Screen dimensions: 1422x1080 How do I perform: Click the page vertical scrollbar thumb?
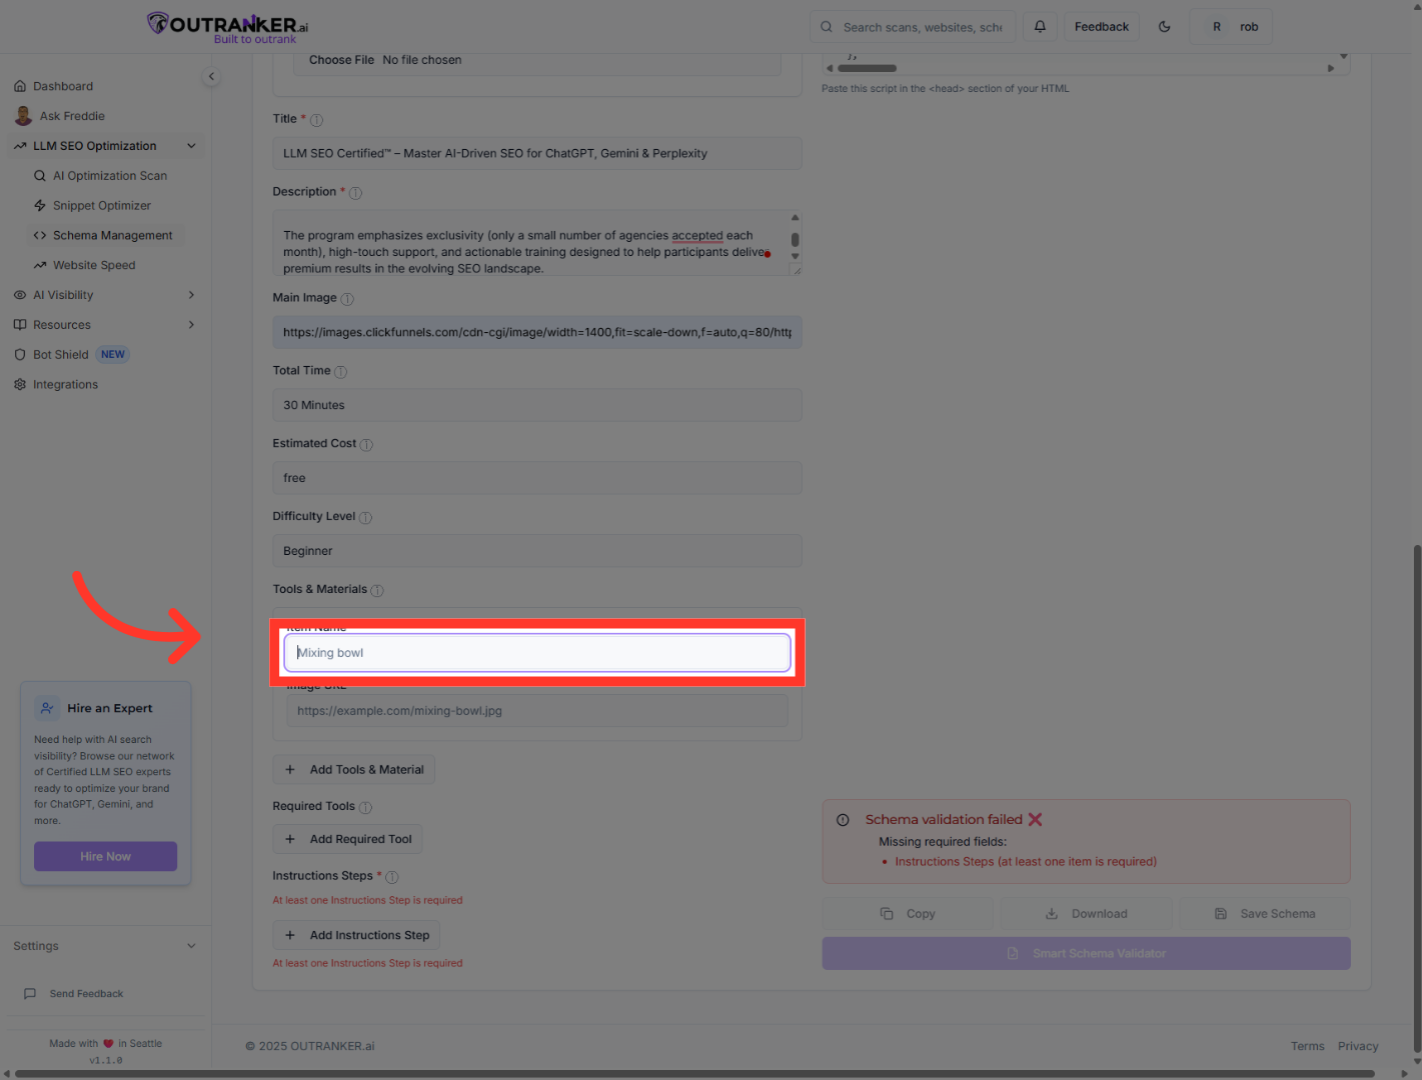(1417, 800)
